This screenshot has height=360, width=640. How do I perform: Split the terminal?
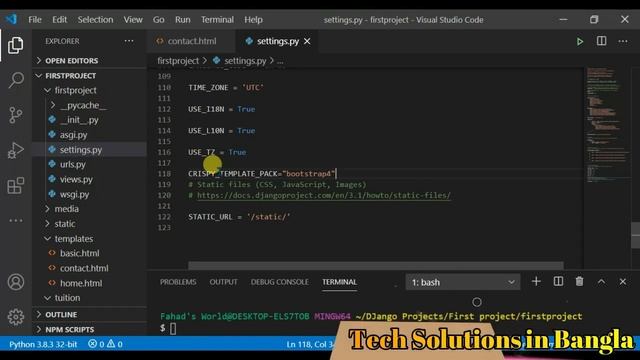pos(558,282)
